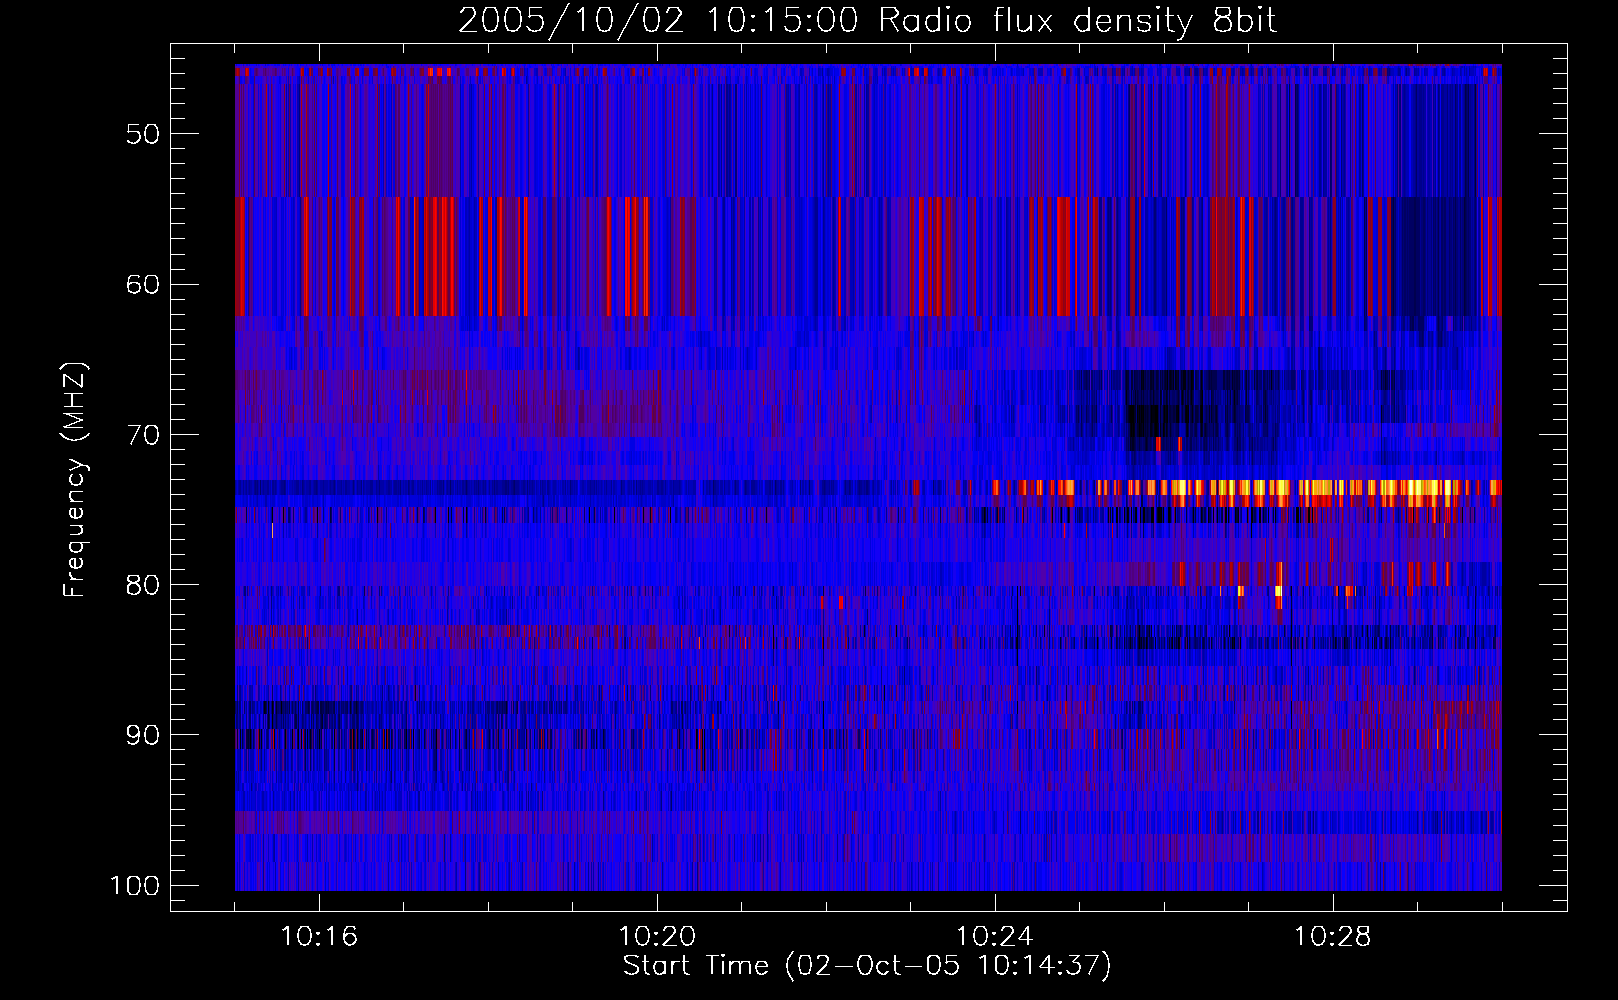This screenshot has width=1618, height=1000.
Task: Click the 80 frequency tick label
Action: (143, 585)
